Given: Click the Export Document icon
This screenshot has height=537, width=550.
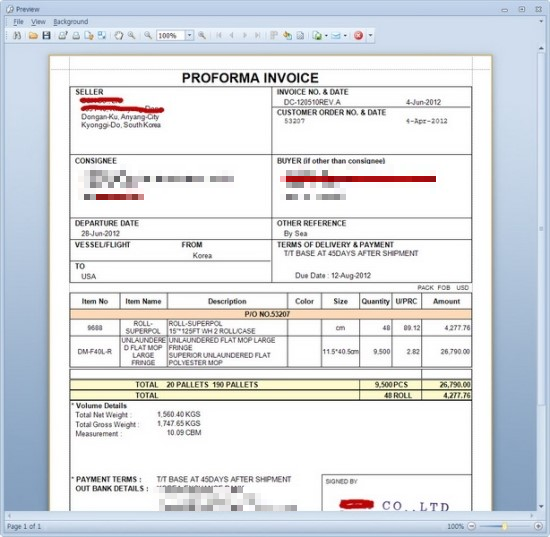Looking at the screenshot, I should click(x=317, y=35).
